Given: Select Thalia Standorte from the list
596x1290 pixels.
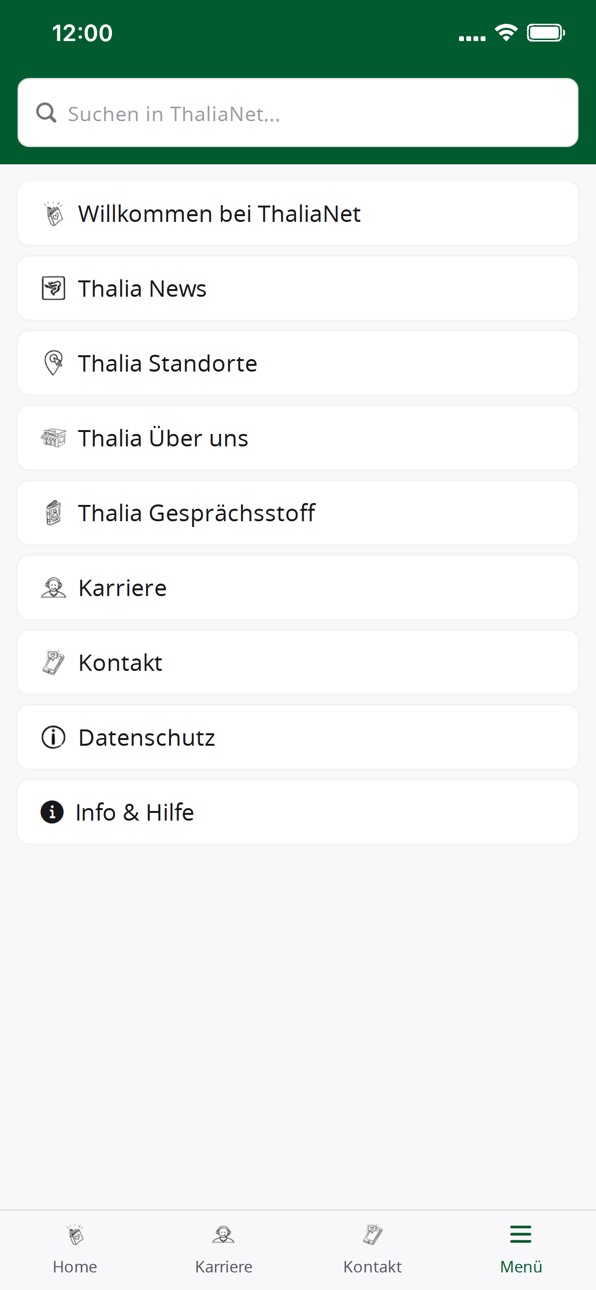Looking at the screenshot, I should point(298,363).
